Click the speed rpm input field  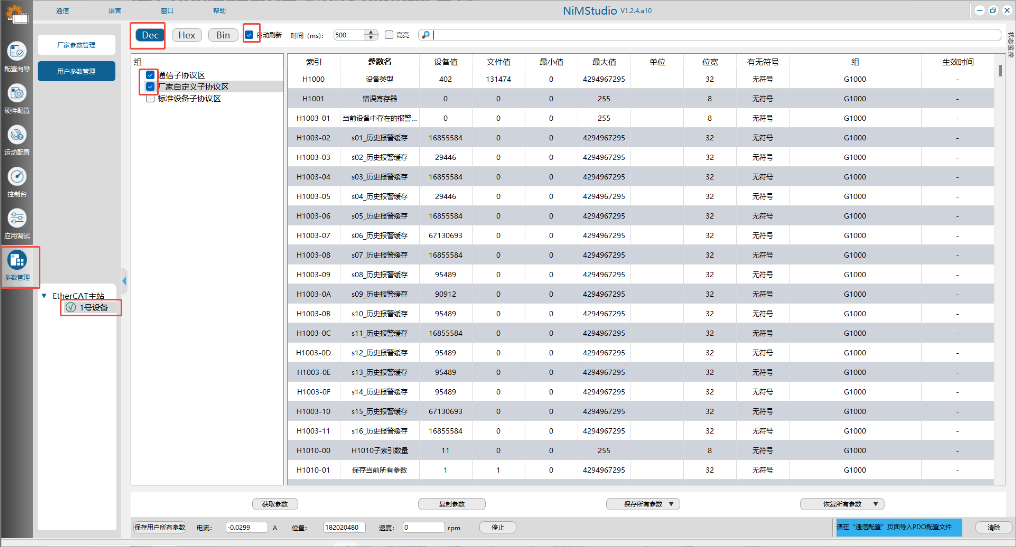[x=423, y=527]
